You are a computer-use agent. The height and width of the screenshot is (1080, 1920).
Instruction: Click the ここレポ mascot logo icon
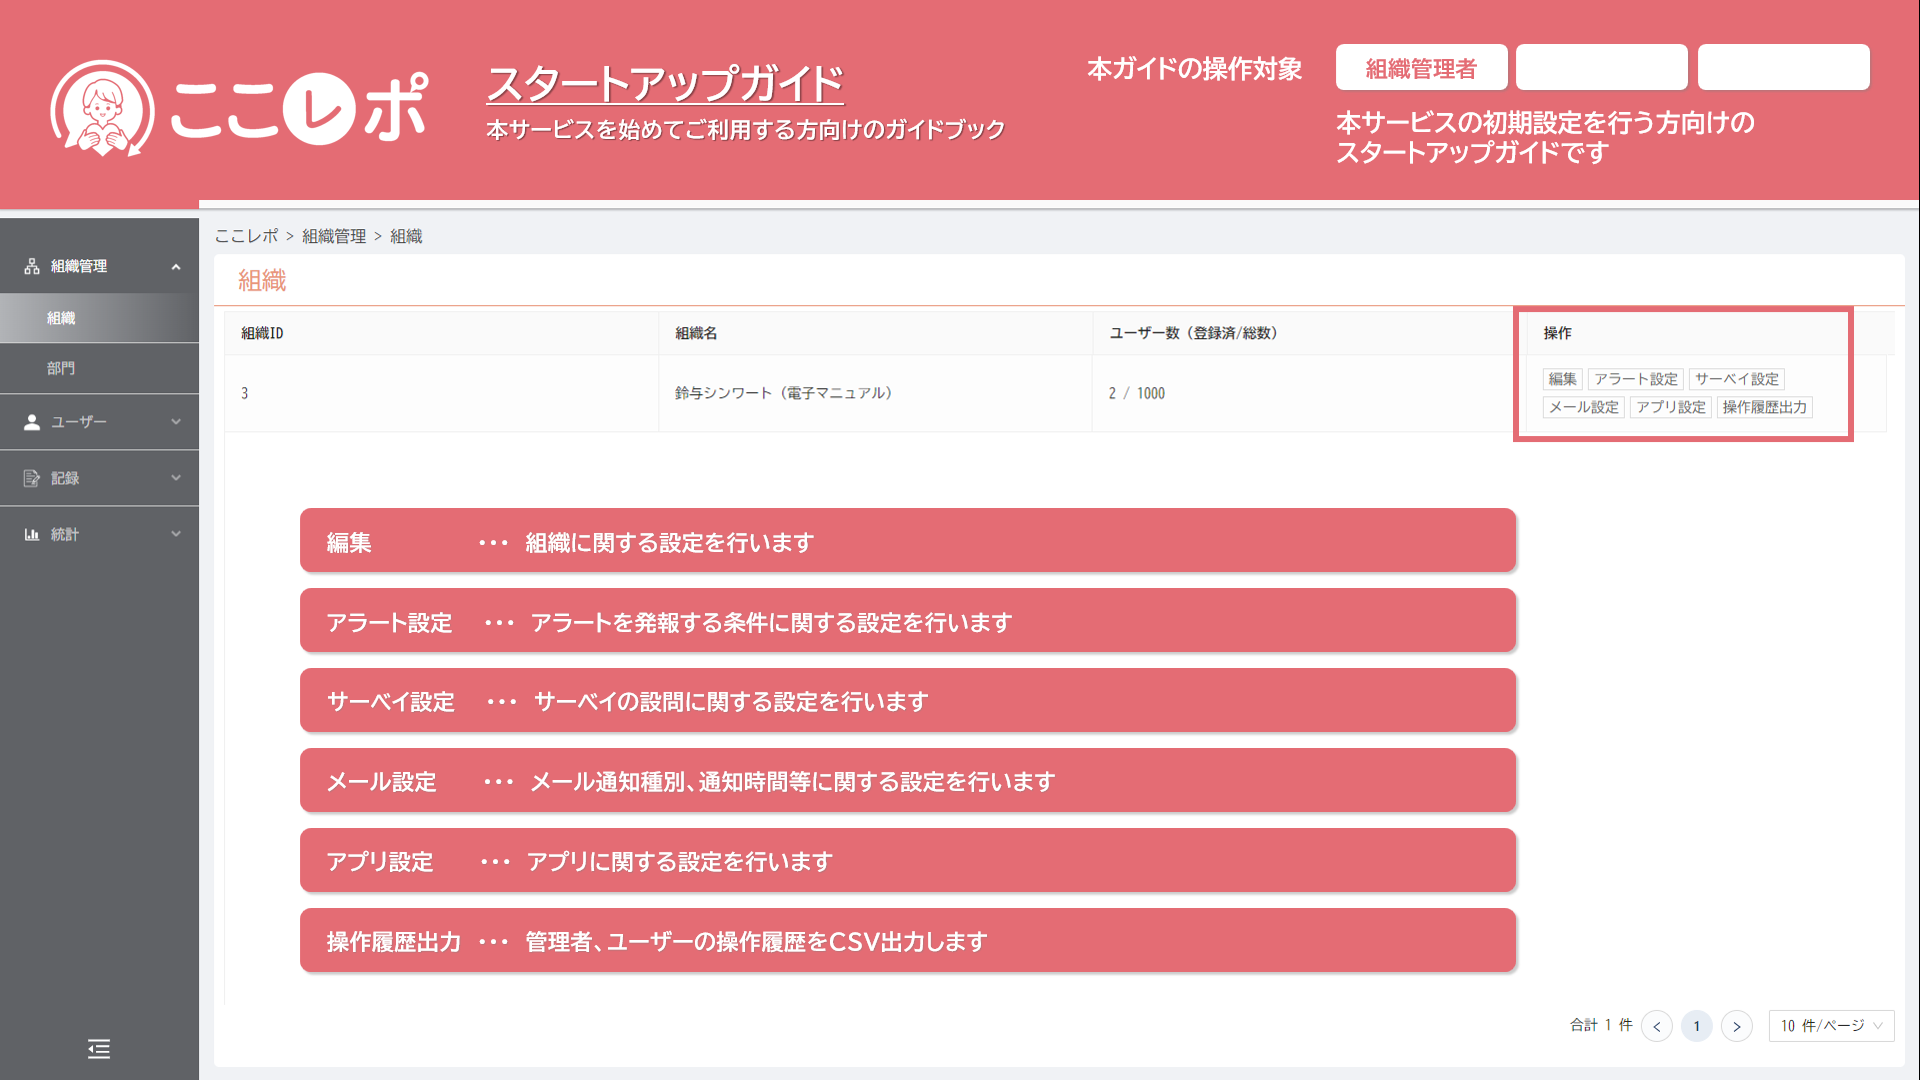[102, 108]
